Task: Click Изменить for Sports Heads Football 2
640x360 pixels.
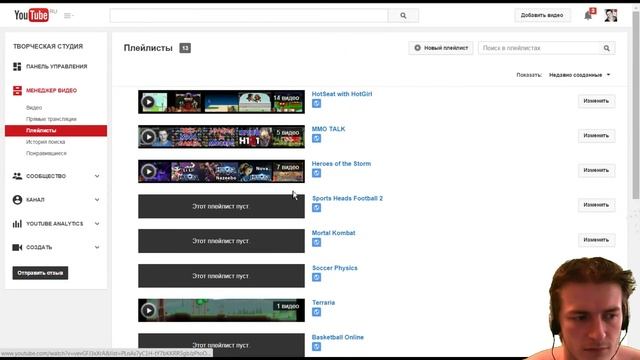Action: (596, 205)
